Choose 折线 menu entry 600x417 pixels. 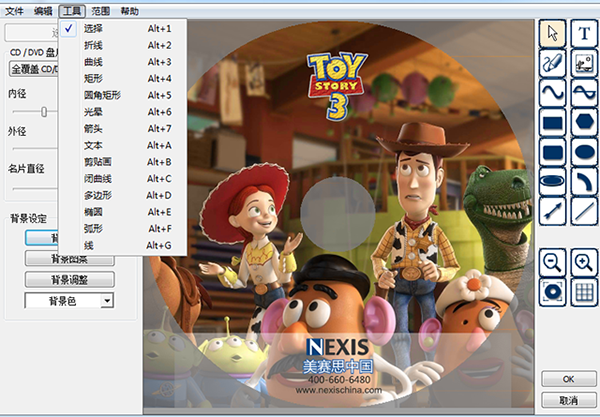pyautogui.click(x=122, y=45)
